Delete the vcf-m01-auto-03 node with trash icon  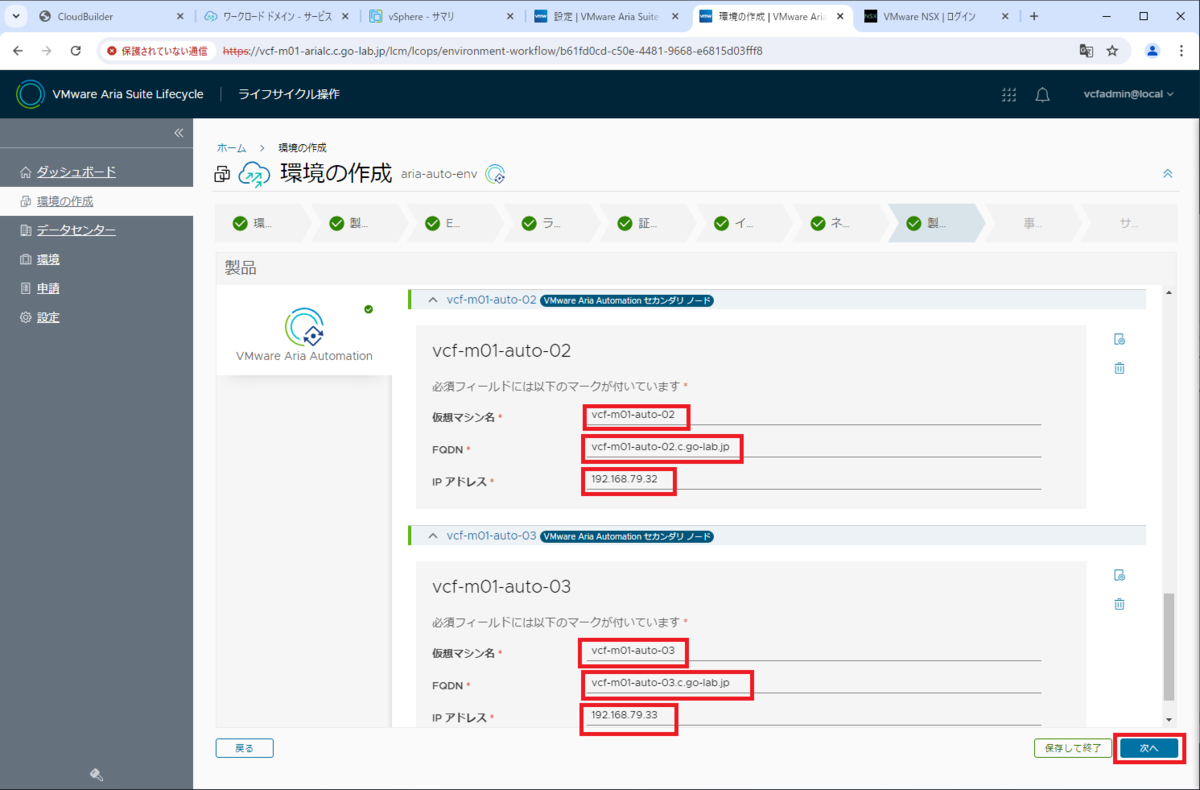[1119, 604]
